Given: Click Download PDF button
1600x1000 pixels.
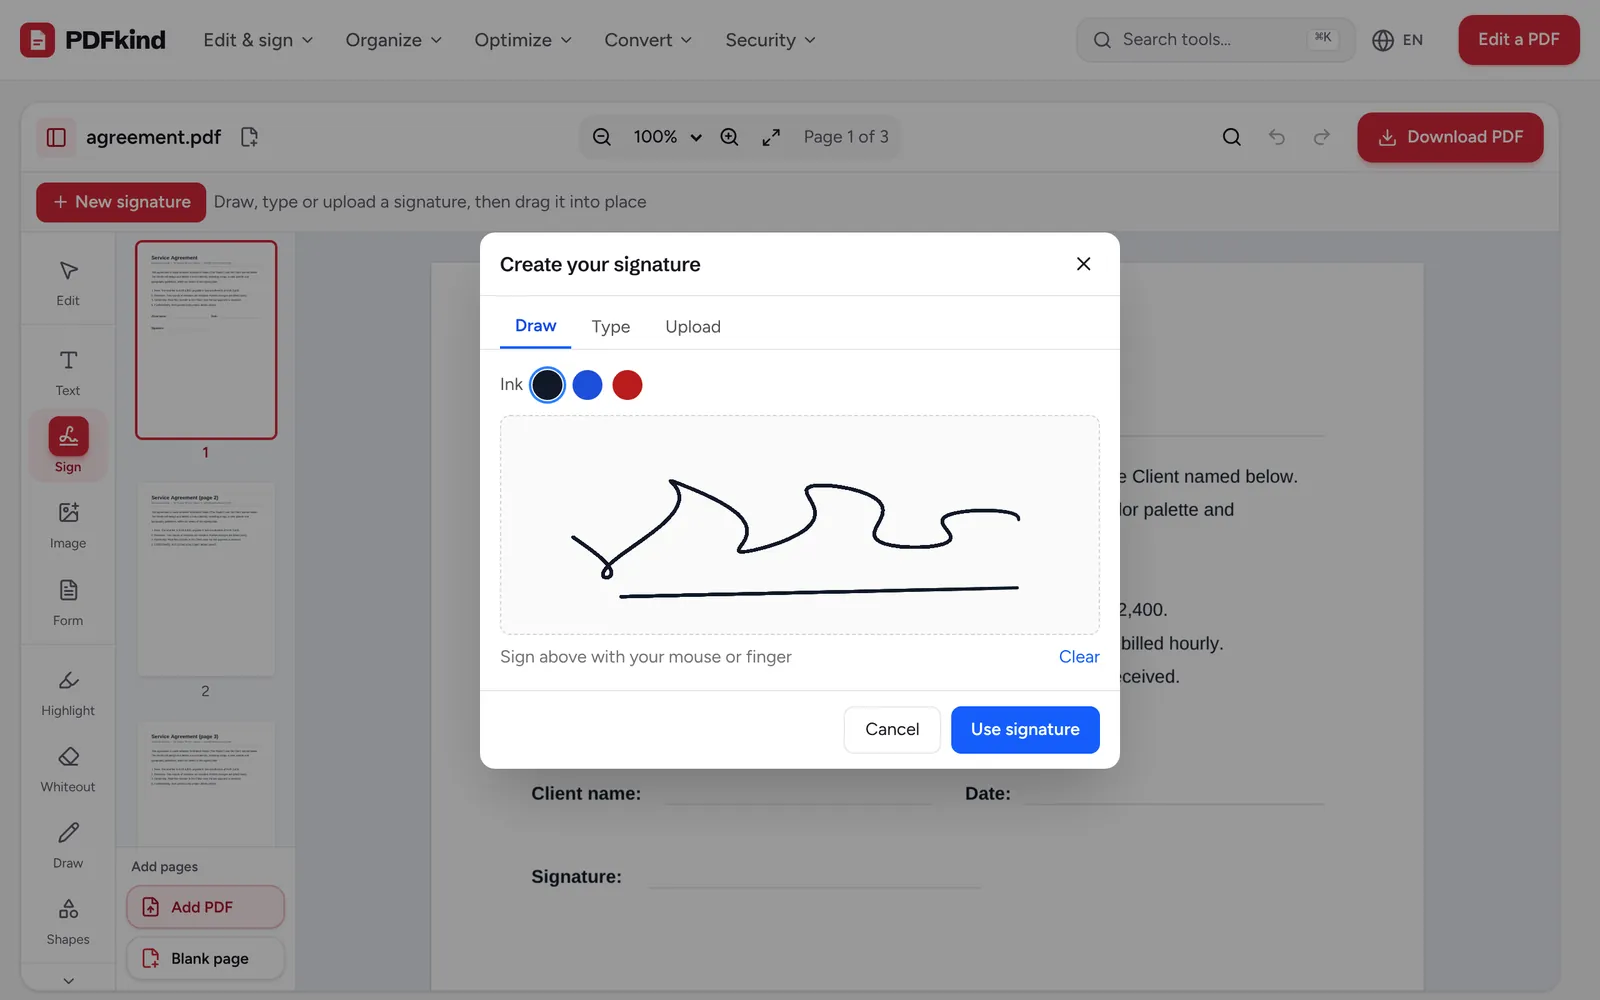Looking at the screenshot, I should click(x=1450, y=137).
